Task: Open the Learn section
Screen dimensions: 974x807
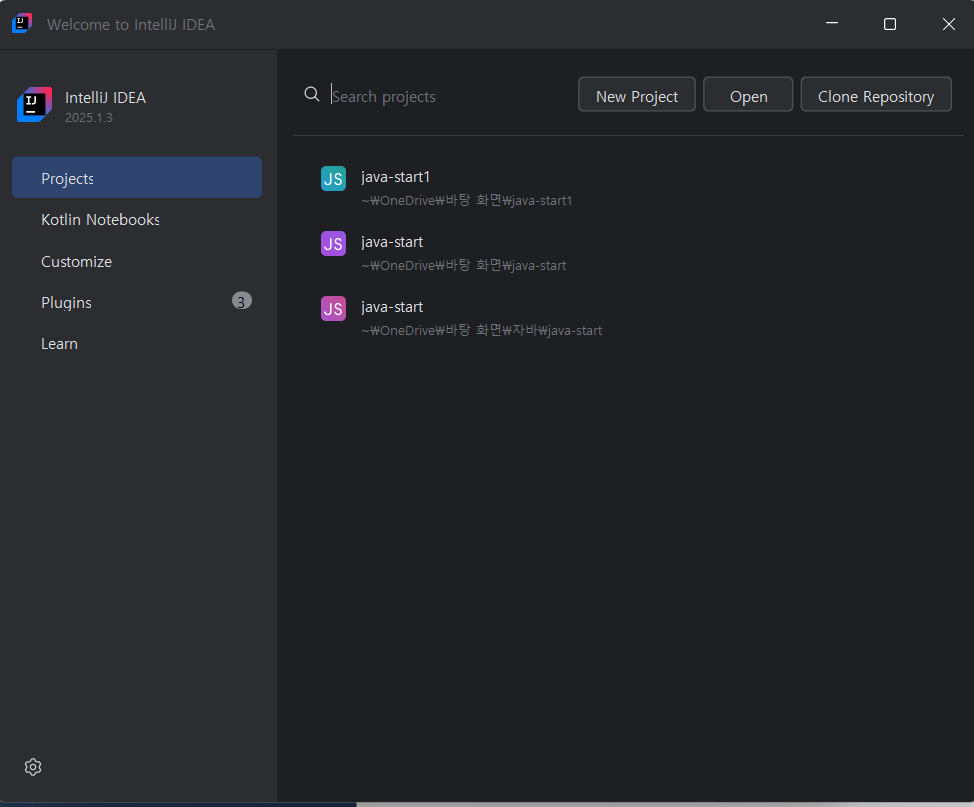Action: coord(137,344)
